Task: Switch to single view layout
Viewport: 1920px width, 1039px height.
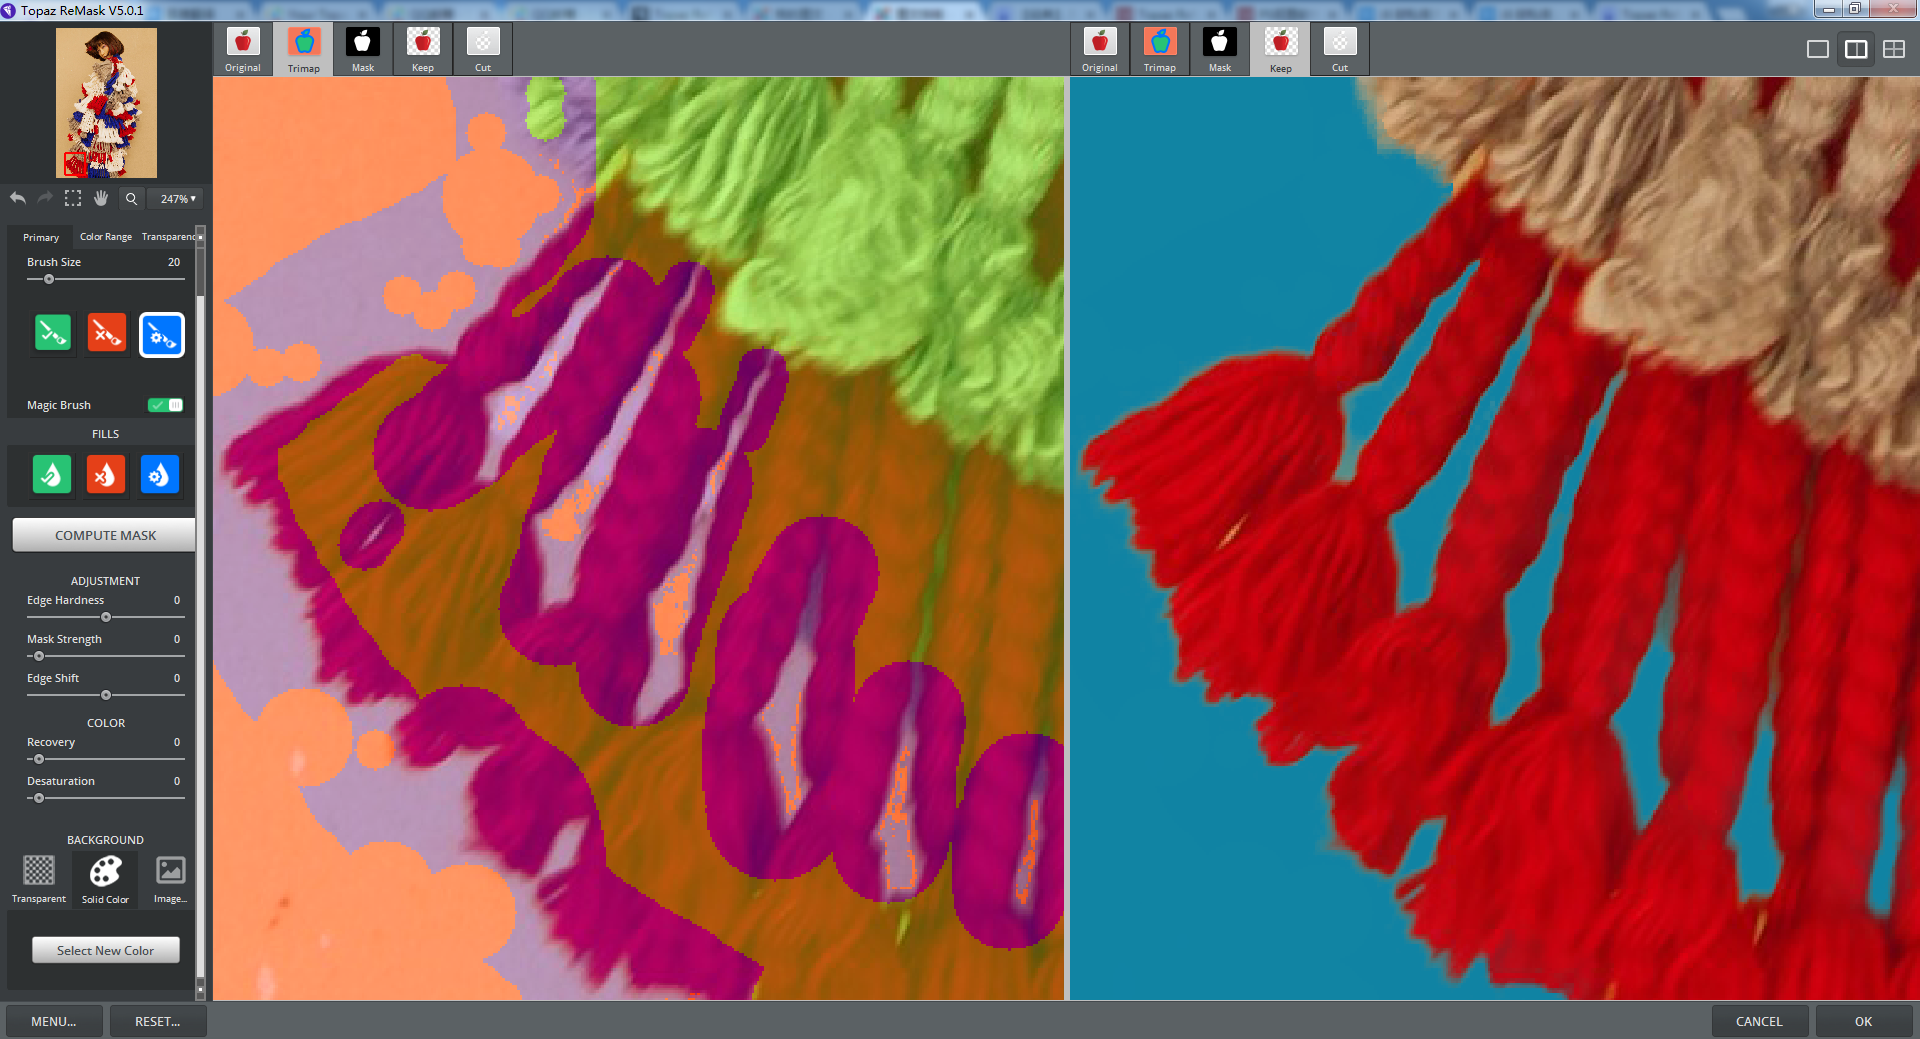Action: pyautogui.click(x=1818, y=49)
